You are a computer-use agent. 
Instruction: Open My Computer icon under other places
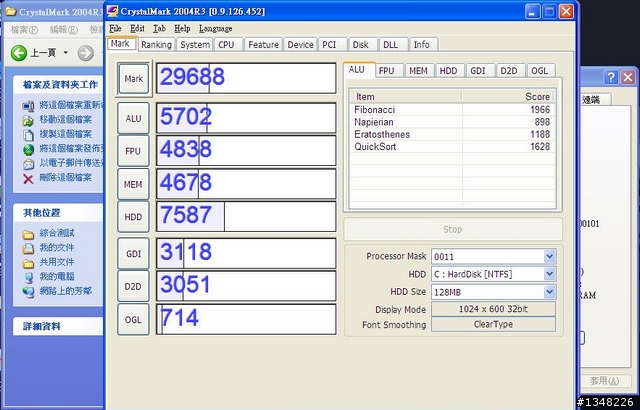28,277
